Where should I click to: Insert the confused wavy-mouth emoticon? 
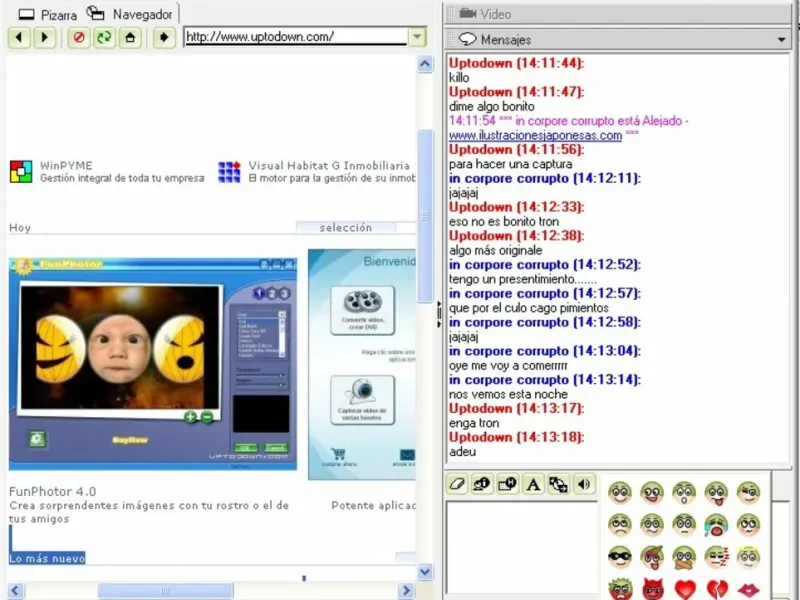tap(652, 524)
